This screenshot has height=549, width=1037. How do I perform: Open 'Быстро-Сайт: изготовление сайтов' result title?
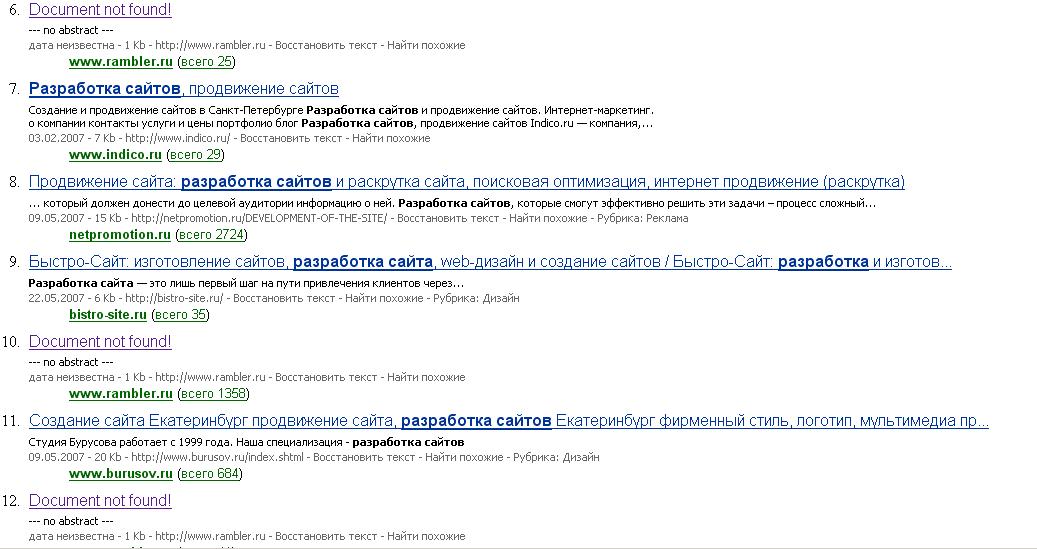point(490,262)
